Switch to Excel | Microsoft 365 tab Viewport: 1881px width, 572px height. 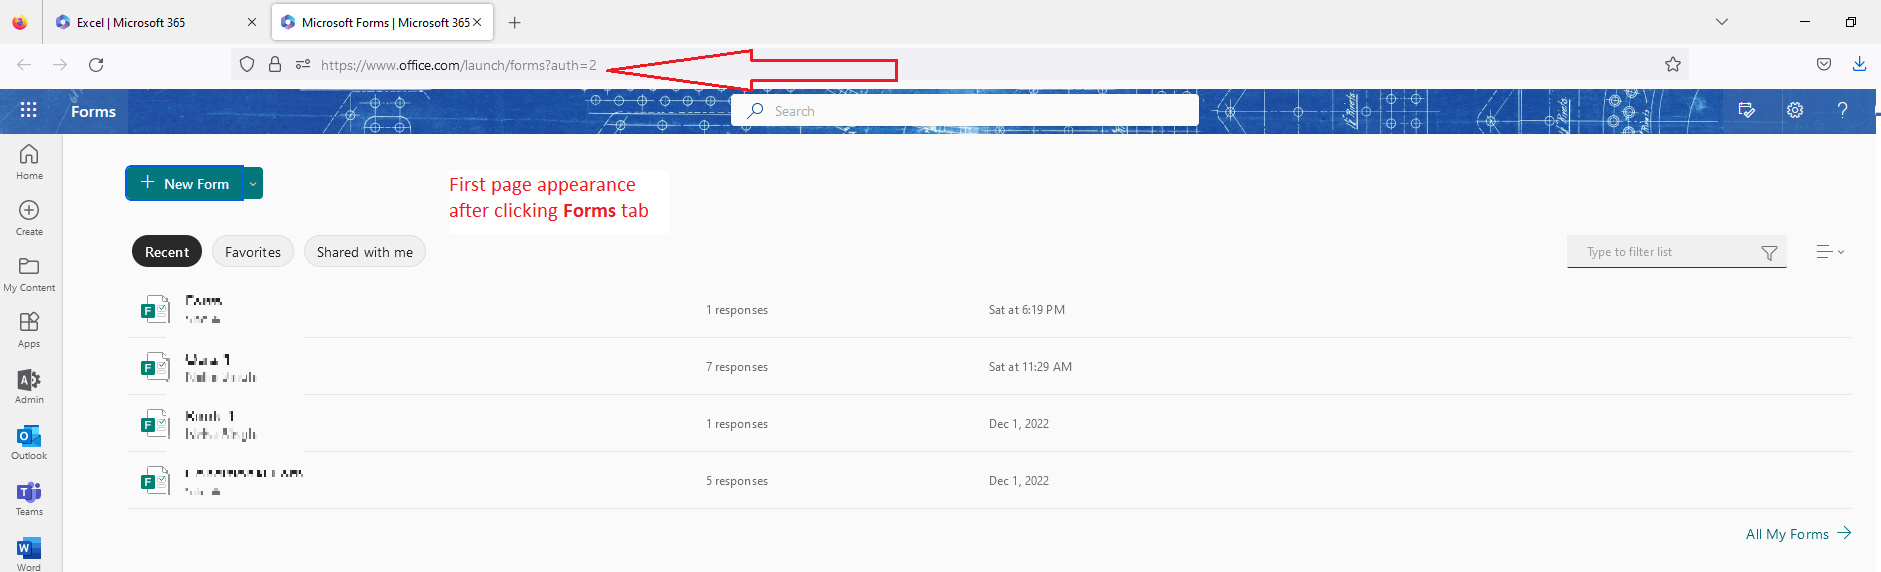(x=155, y=22)
